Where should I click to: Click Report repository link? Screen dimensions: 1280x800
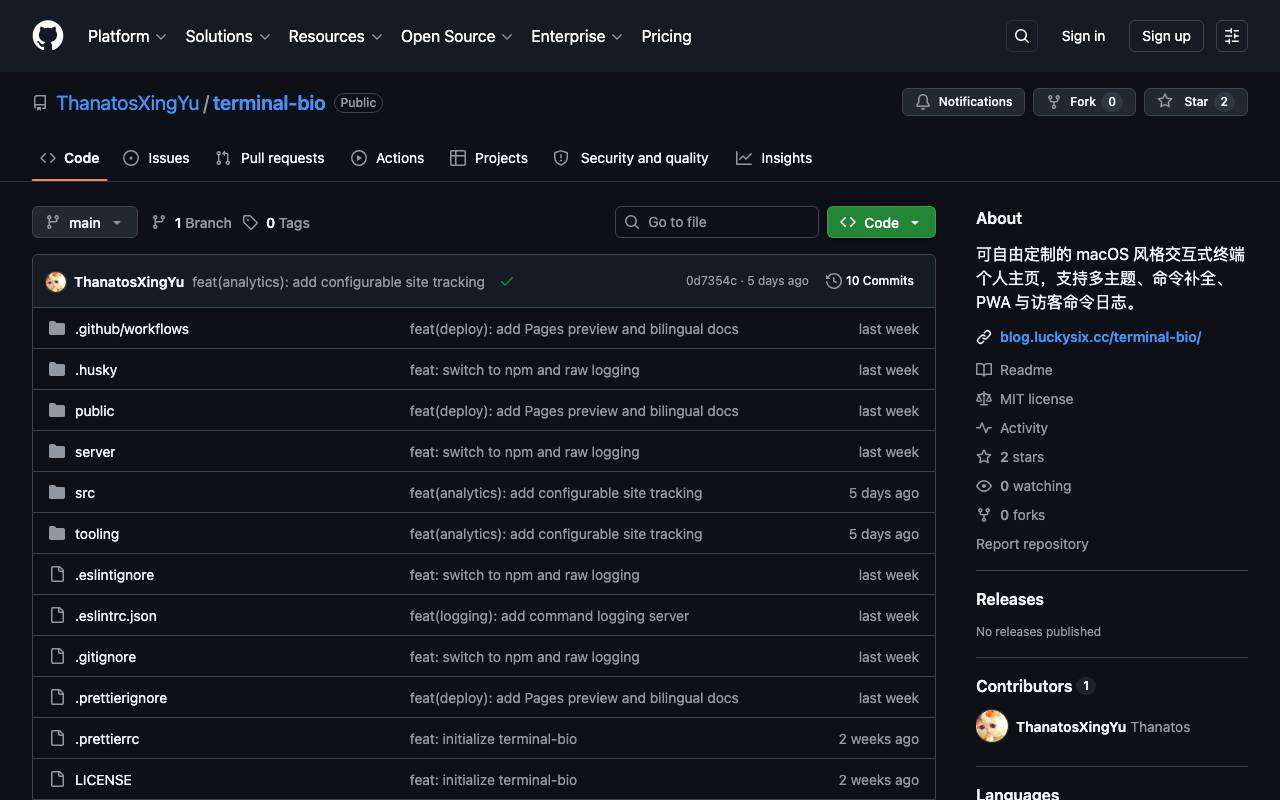(1032, 544)
